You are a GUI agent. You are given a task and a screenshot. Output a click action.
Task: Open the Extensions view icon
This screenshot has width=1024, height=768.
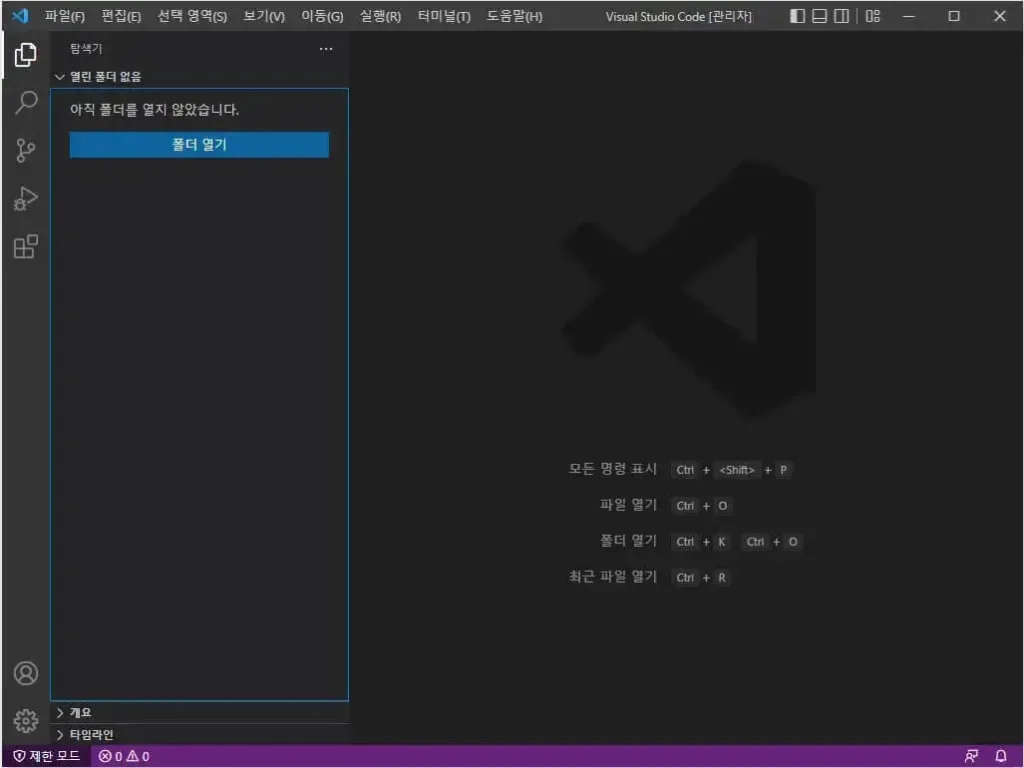[x=25, y=246]
